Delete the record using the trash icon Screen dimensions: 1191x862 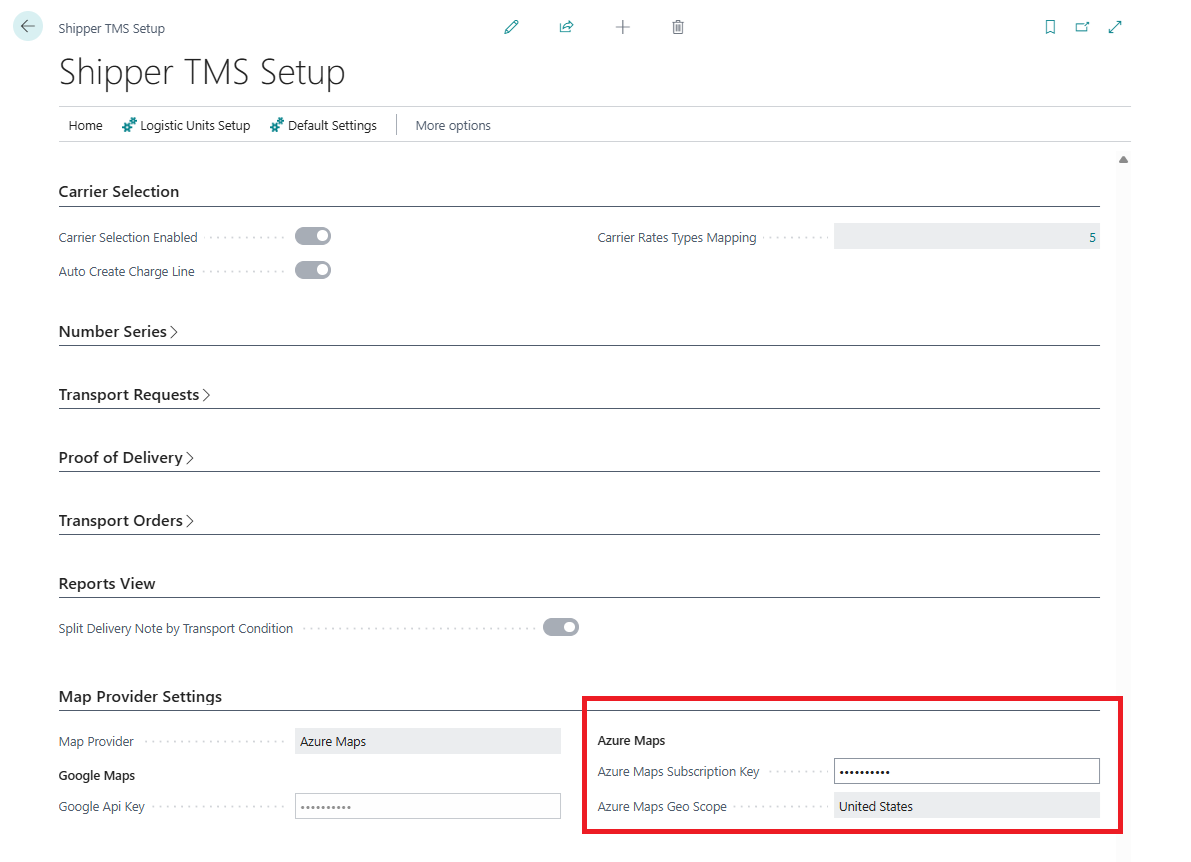point(677,27)
